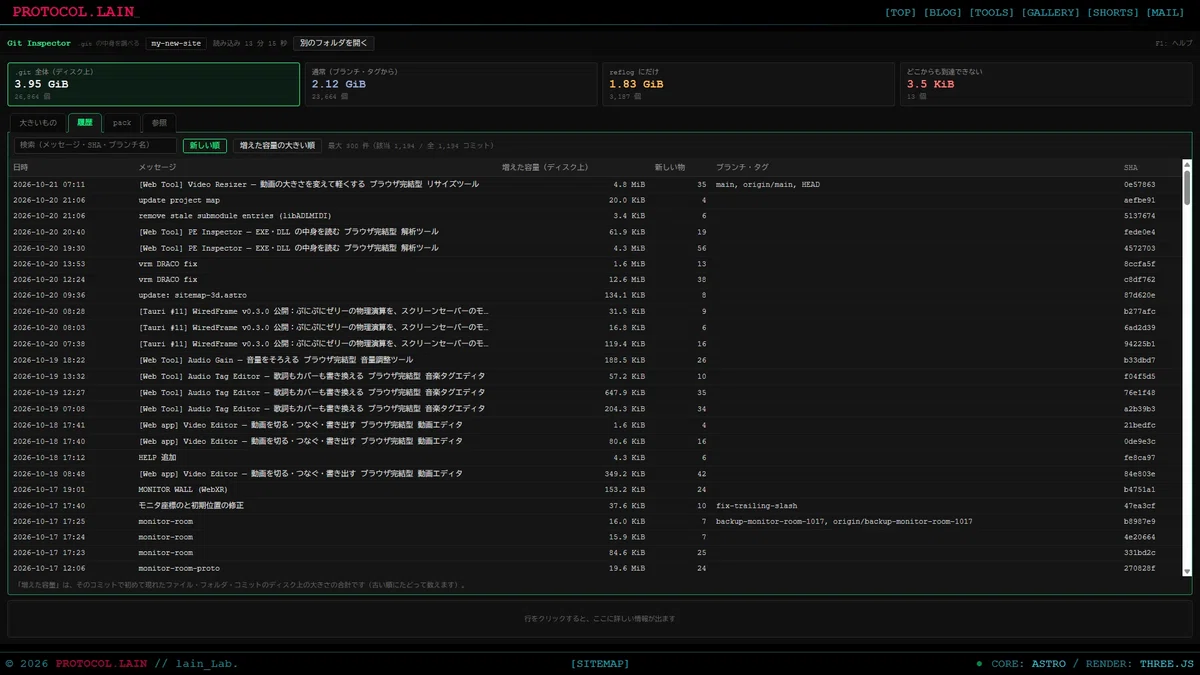
Task: Select the 'HELP 追加' commit row
Action: click(x=595, y=457)
